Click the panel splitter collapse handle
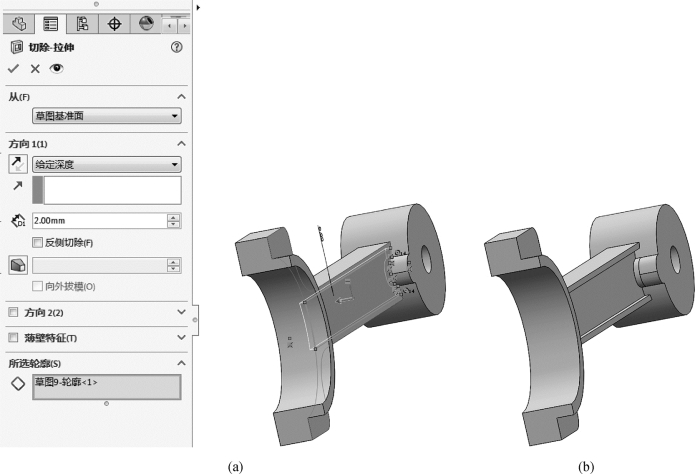695x474 pixels. tap(195, 320)
